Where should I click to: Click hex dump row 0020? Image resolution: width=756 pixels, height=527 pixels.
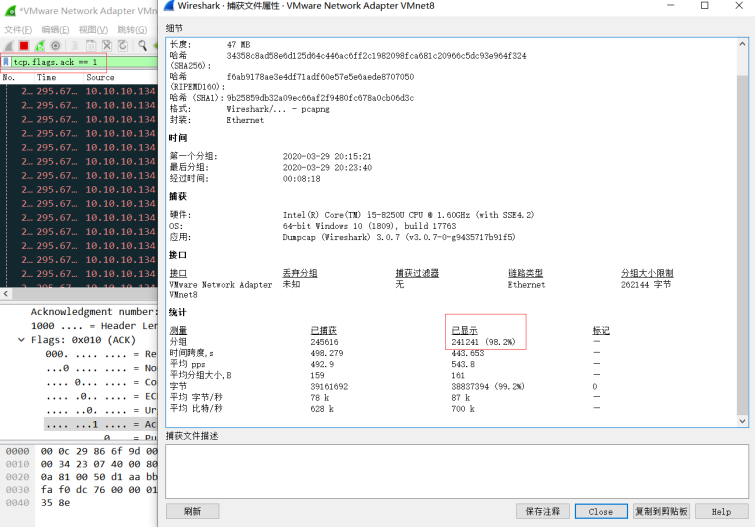[80, 477]
